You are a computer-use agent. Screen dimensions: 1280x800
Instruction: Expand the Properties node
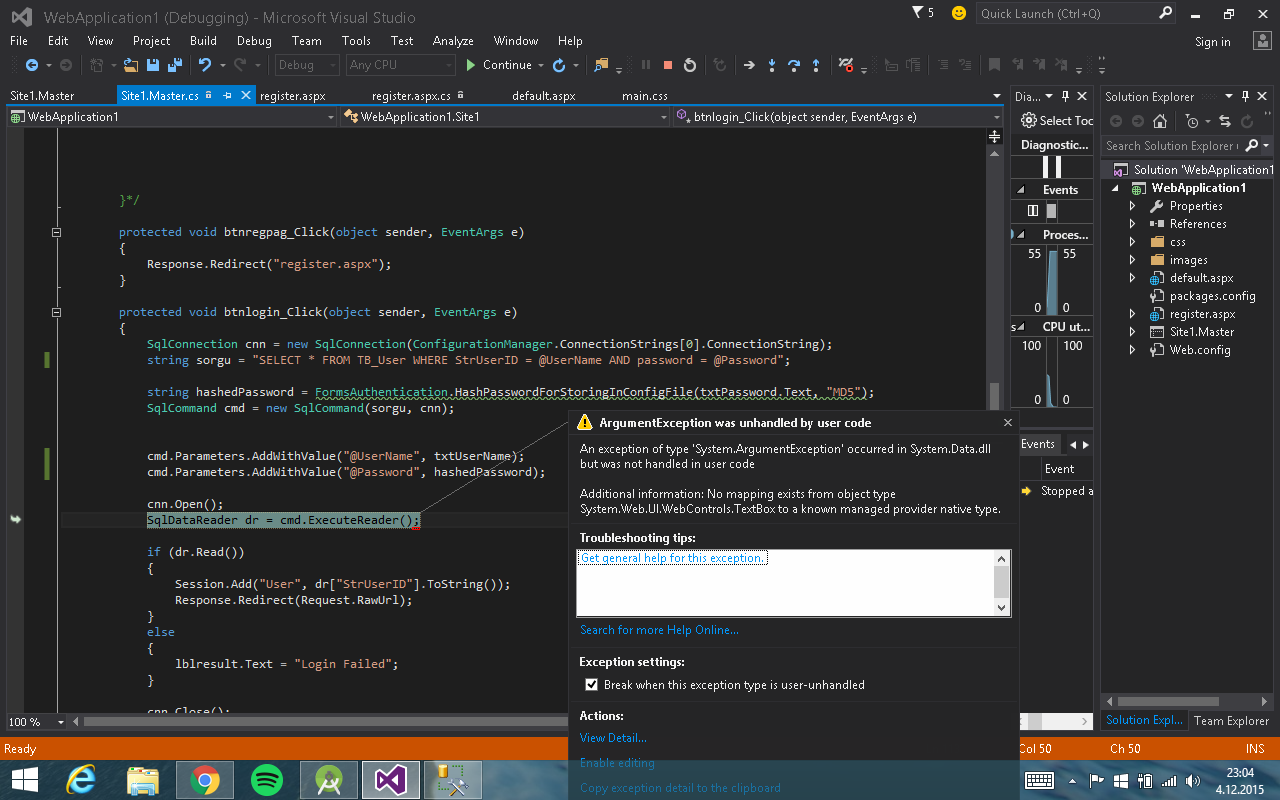tap(1133, 206)
